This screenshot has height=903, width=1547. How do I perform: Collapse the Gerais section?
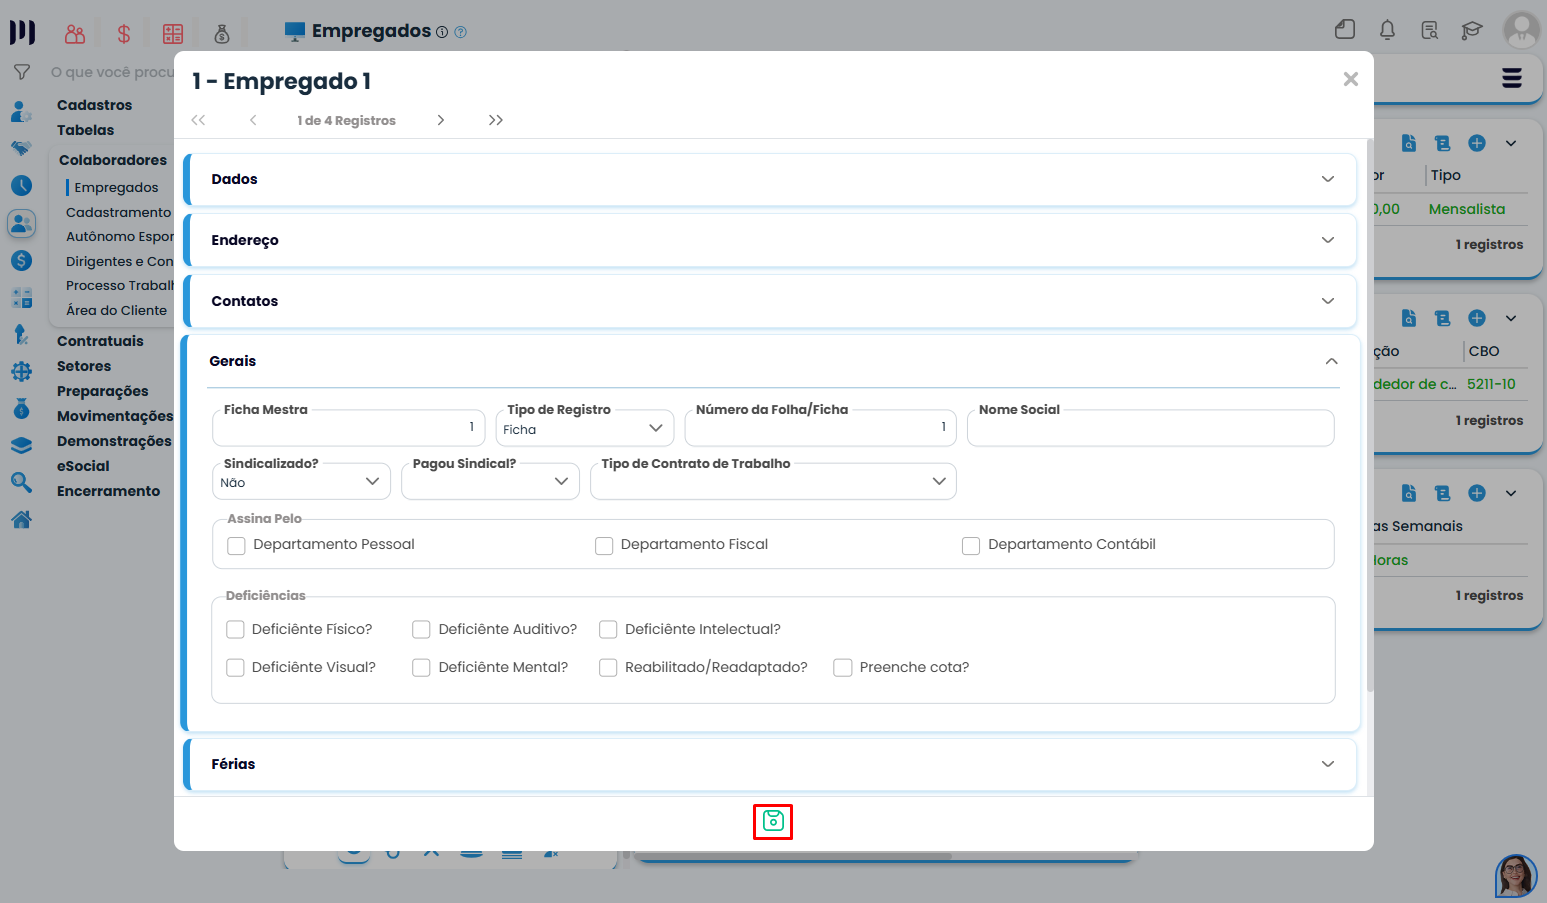773,361
